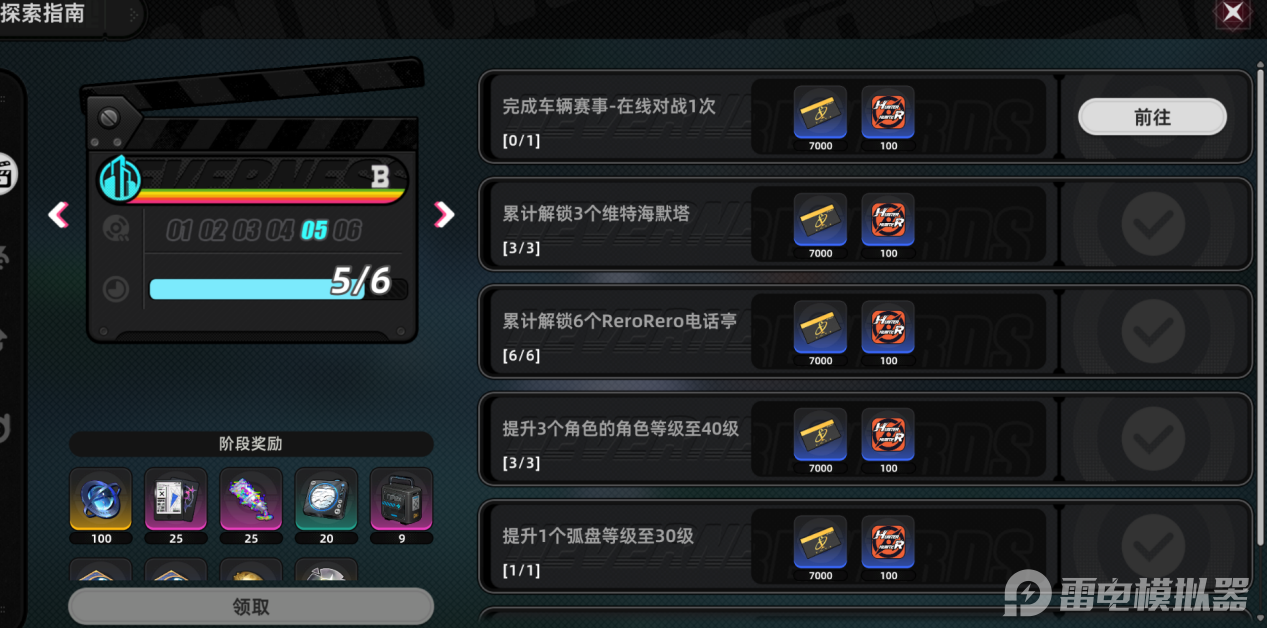The width and height of the screenshot is (1267, 628).
Task: Select stage 05 in the clapperboard
Action: [314, 231]
